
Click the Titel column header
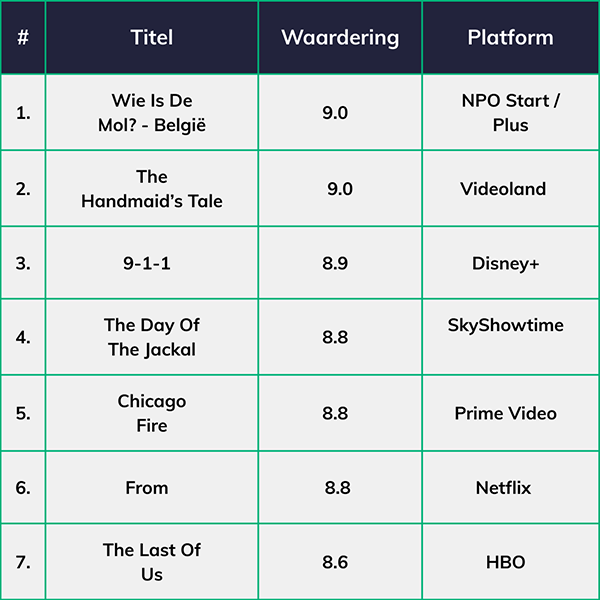[152, 38]
